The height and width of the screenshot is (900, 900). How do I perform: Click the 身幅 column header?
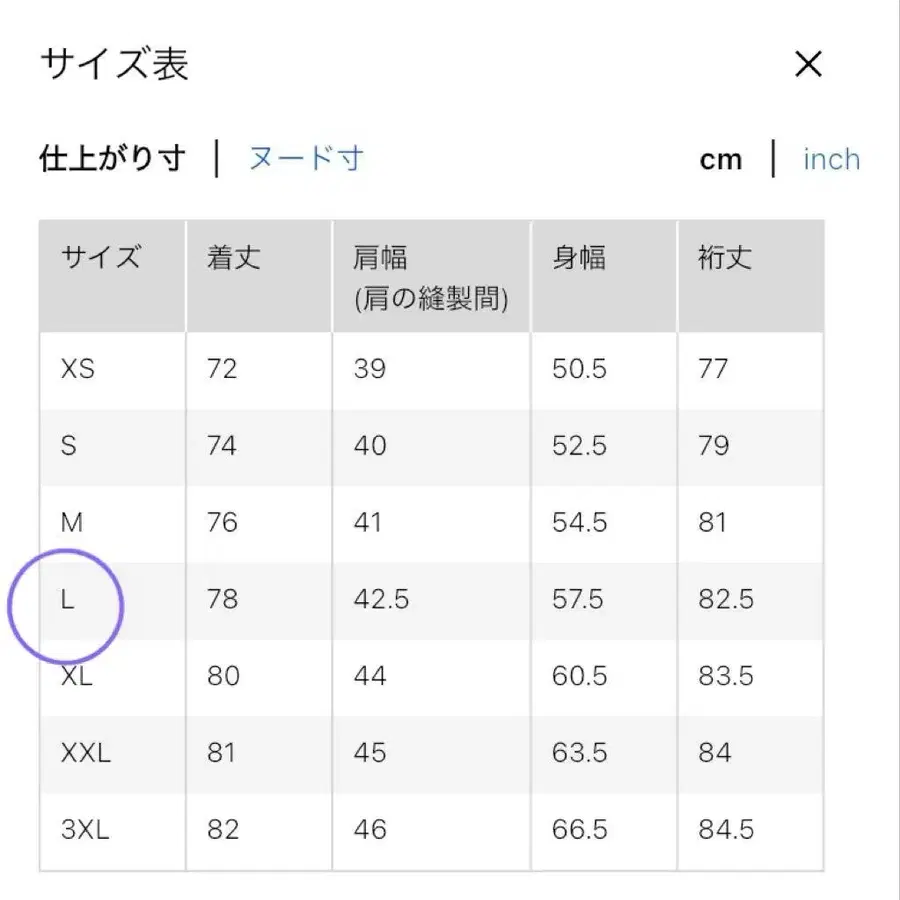(x=579, y=258)
